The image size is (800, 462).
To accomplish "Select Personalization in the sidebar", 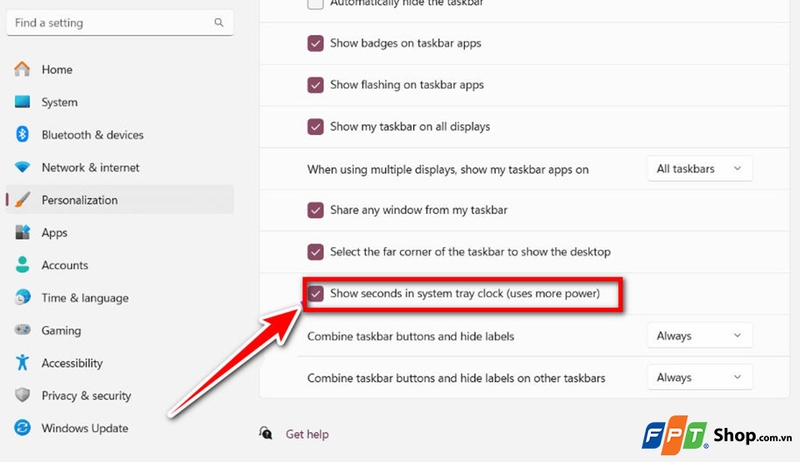I will 119,199.
